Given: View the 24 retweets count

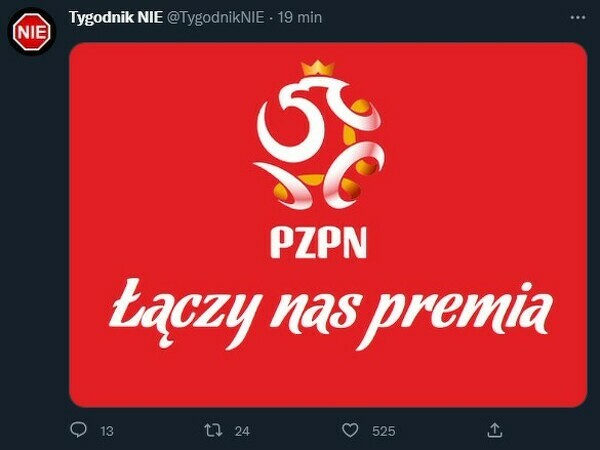Looking at the screenshot, I should [x=242, y=432].
